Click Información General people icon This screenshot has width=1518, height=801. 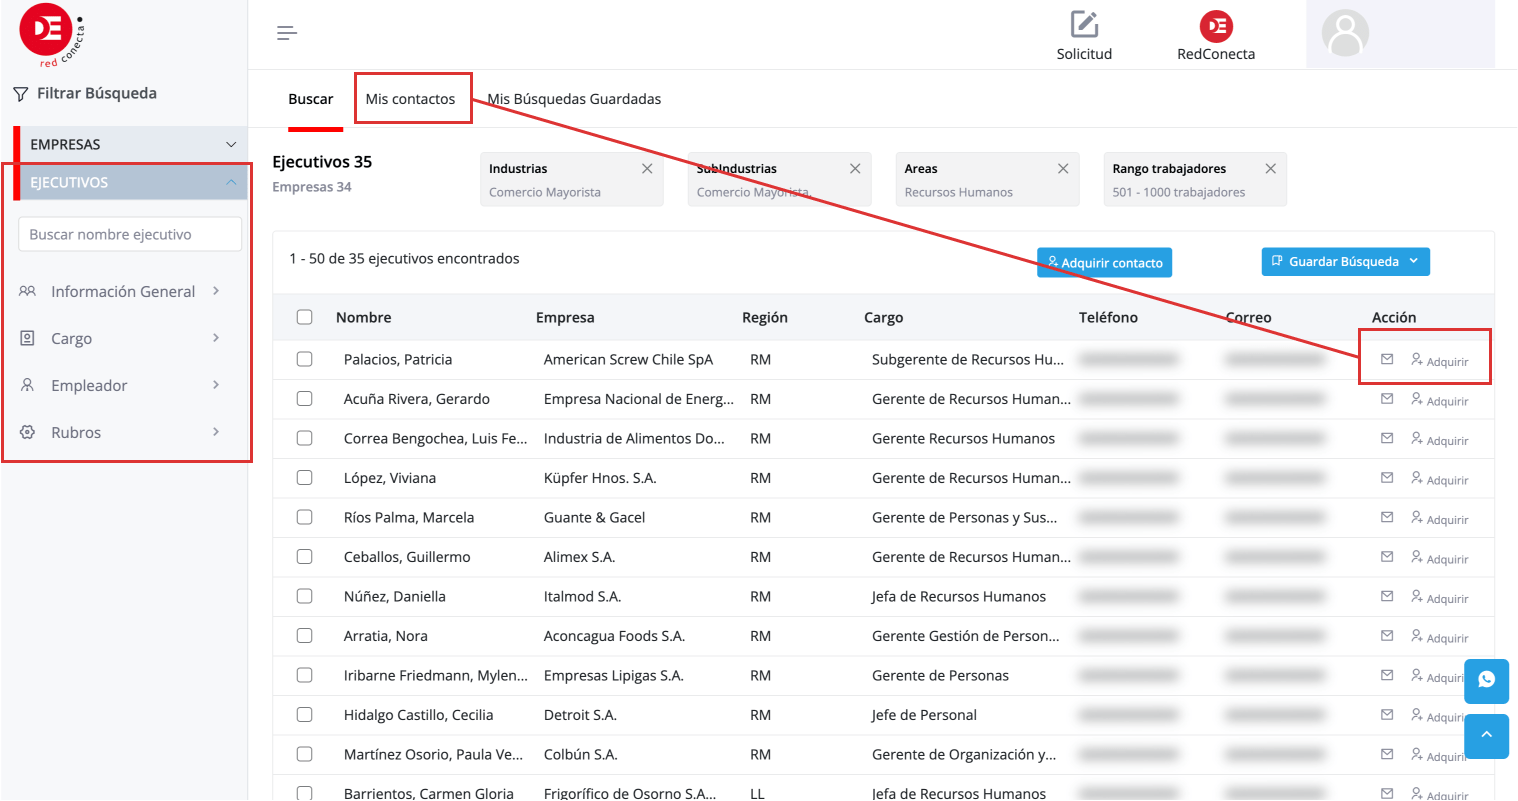[27, 291]
